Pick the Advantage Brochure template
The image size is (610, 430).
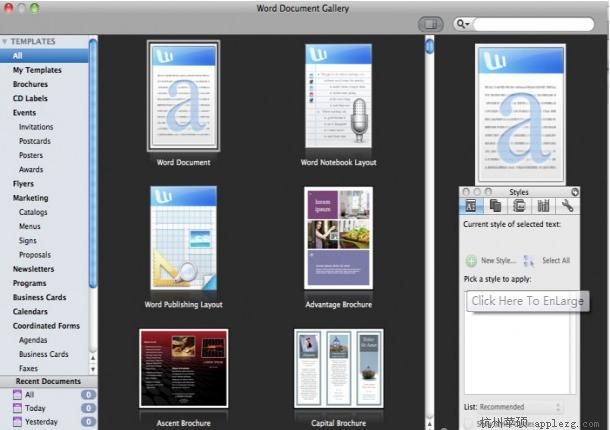point(338,238)
